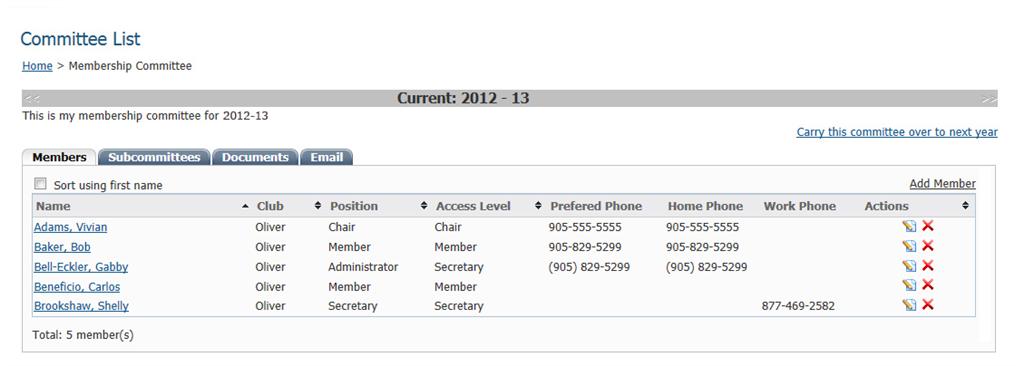Sort by Name column arrow
This screenshot has width=1024, height=366.
click(245, 206)
